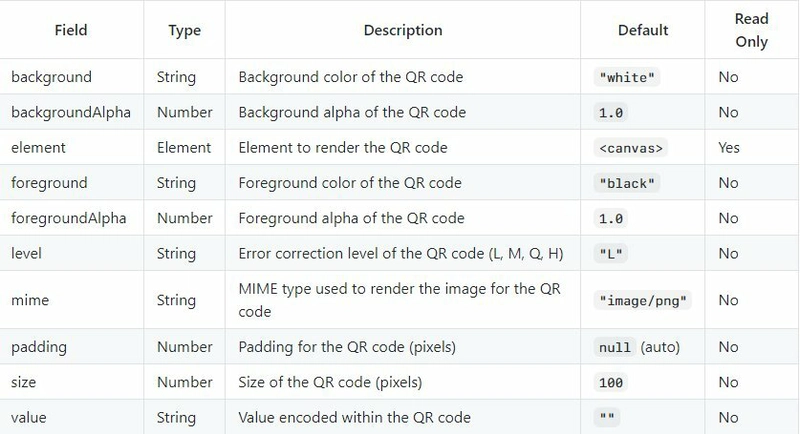The image size is (800, 434).
Task: Select the backgroundAlpha field name
Action: tap(71, 112)
